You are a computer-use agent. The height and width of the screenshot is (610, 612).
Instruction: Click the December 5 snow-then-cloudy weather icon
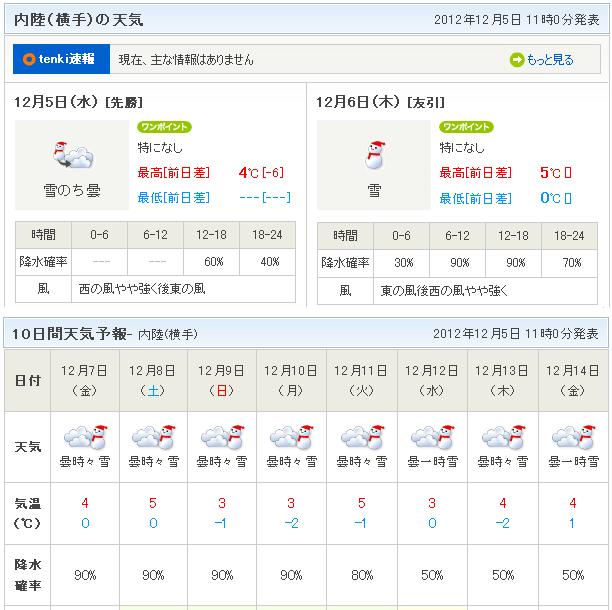(73, 155)
